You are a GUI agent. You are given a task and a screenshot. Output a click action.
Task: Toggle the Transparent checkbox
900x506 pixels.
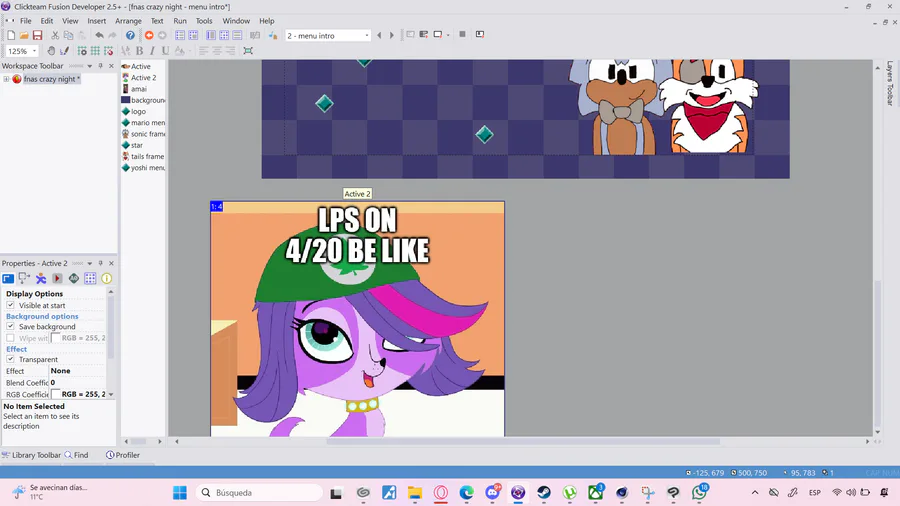click(x=10, y=359)
